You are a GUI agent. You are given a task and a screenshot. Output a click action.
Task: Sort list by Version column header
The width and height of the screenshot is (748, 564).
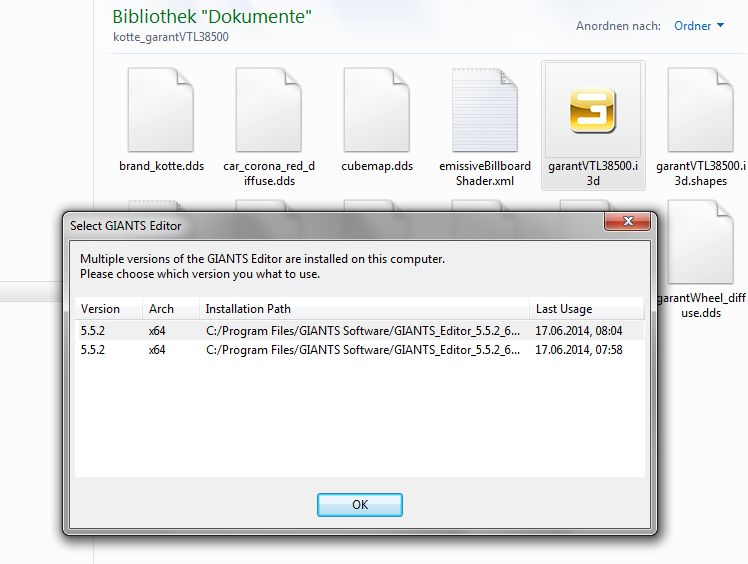(100, 309)
